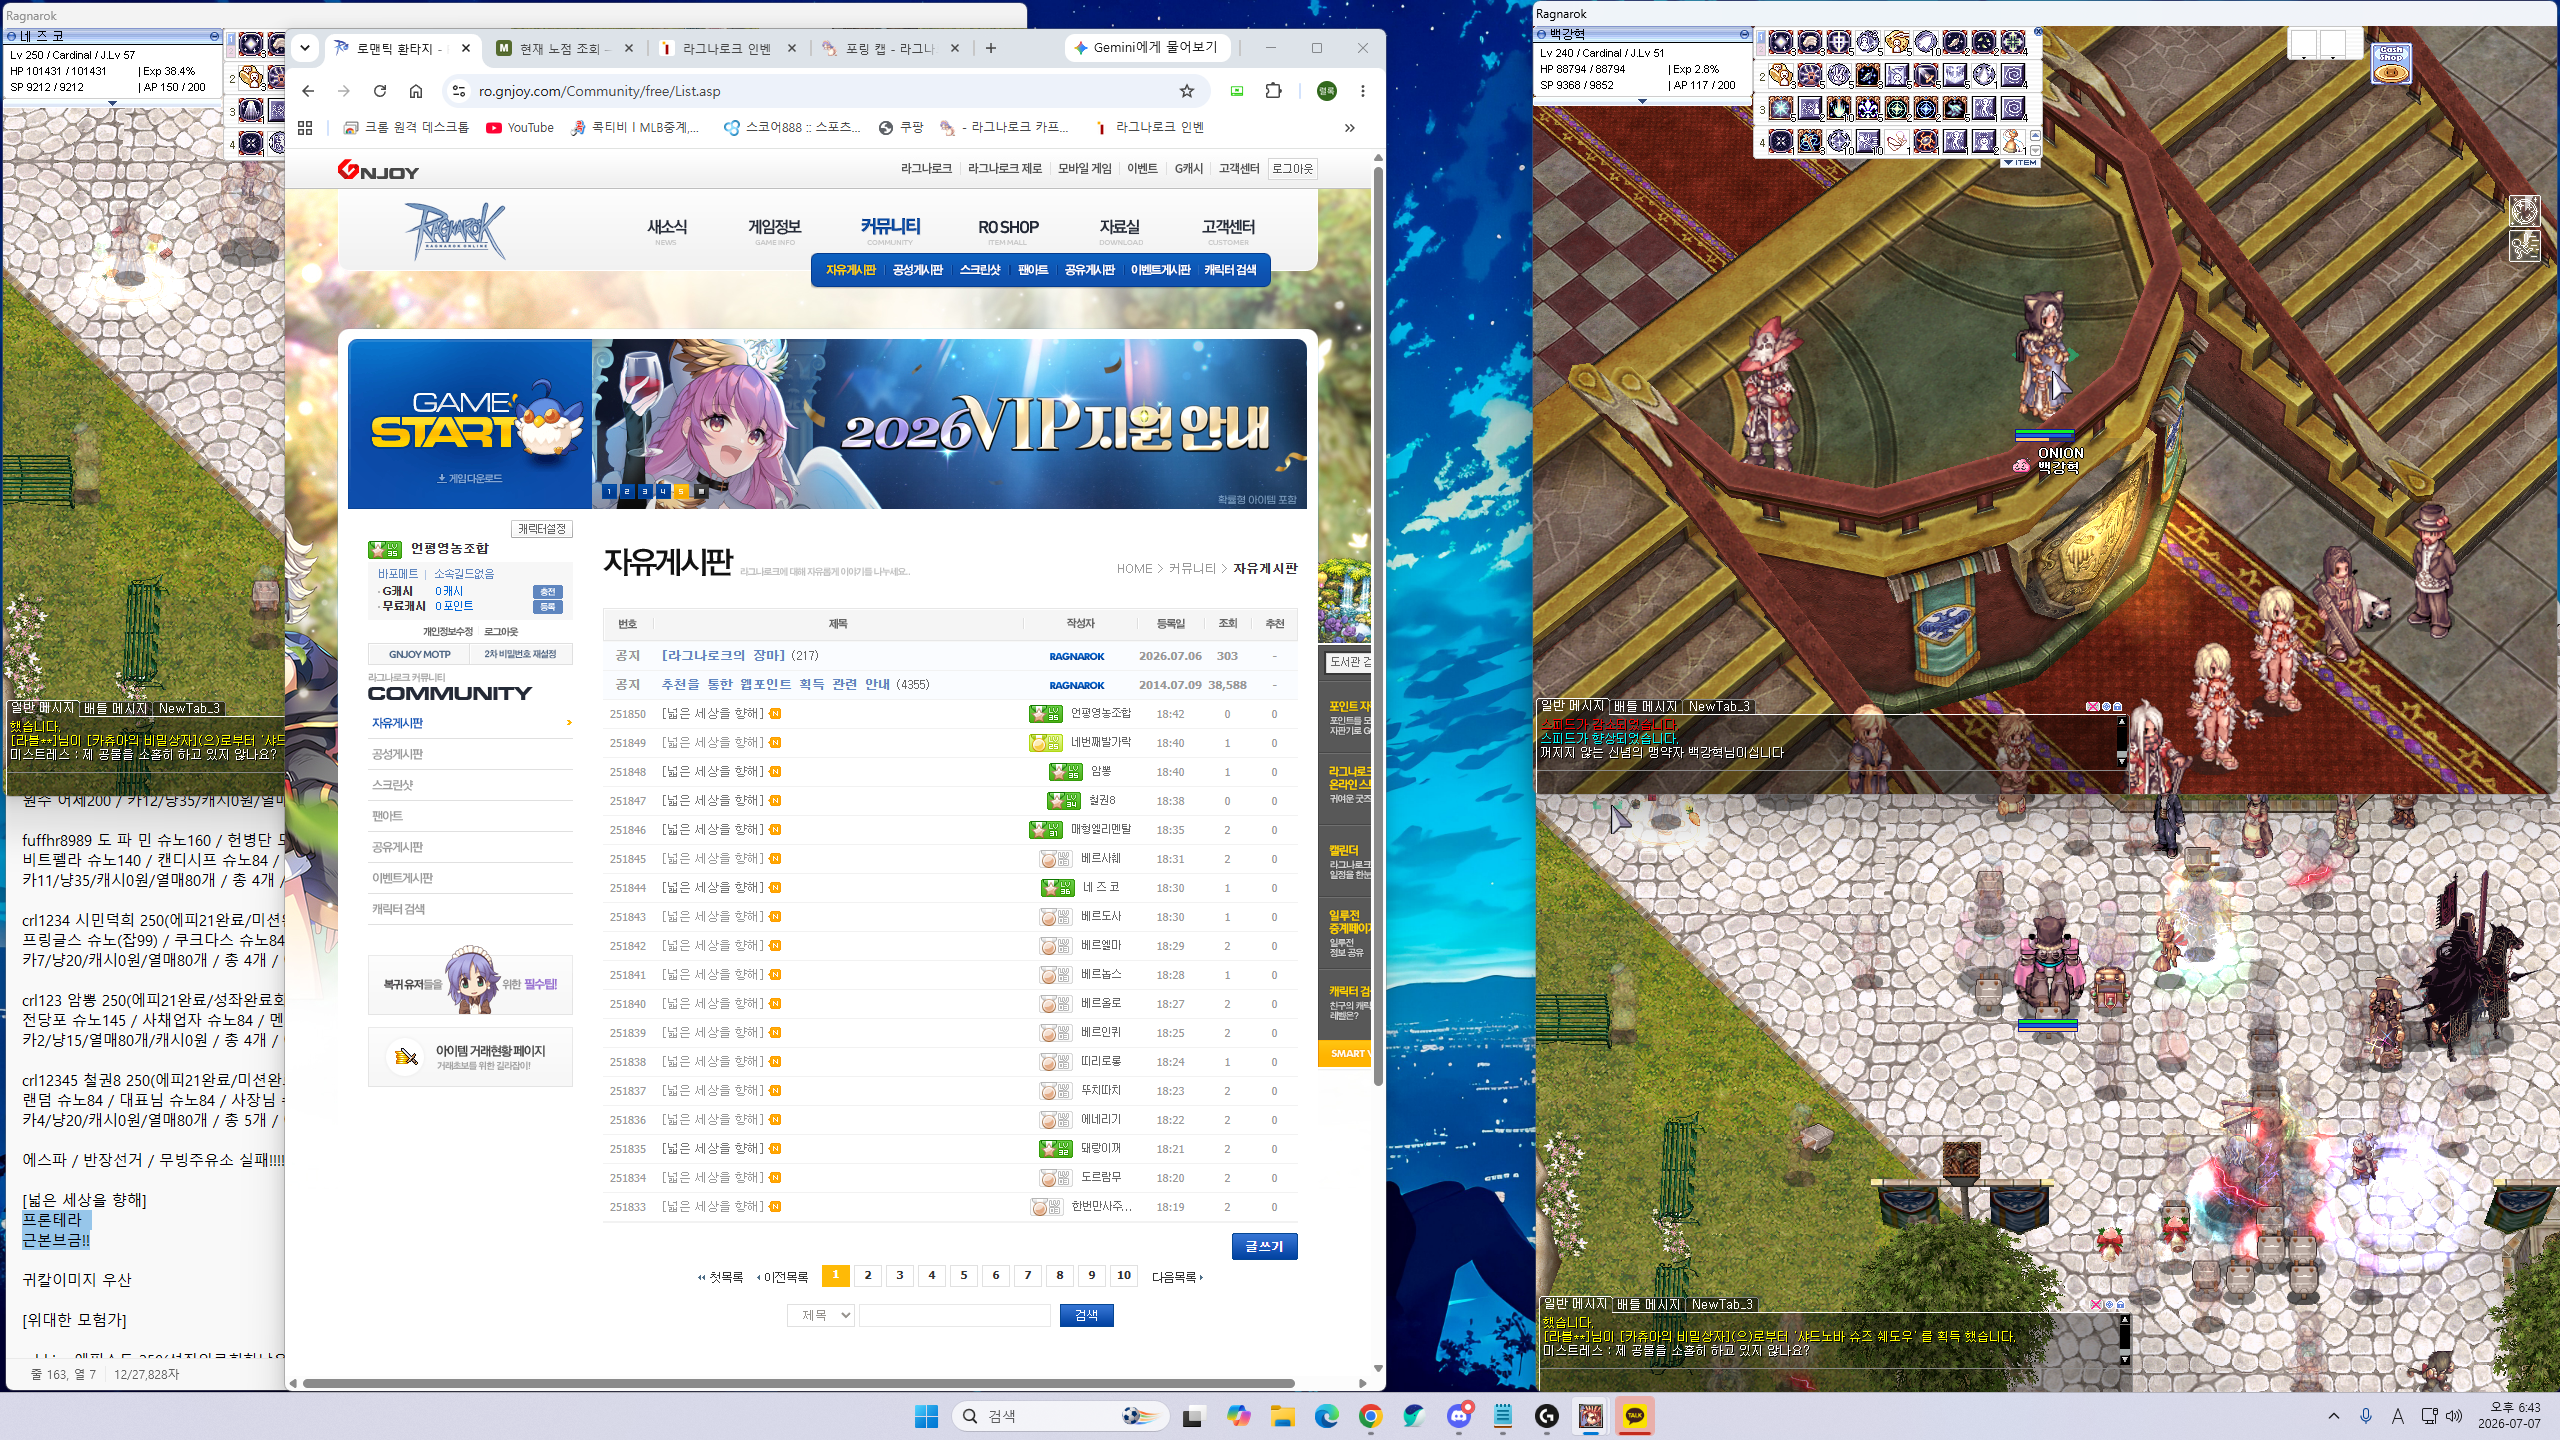
Task: Open KakaoTalk from the taskbar
Action: [1635, 1416]
